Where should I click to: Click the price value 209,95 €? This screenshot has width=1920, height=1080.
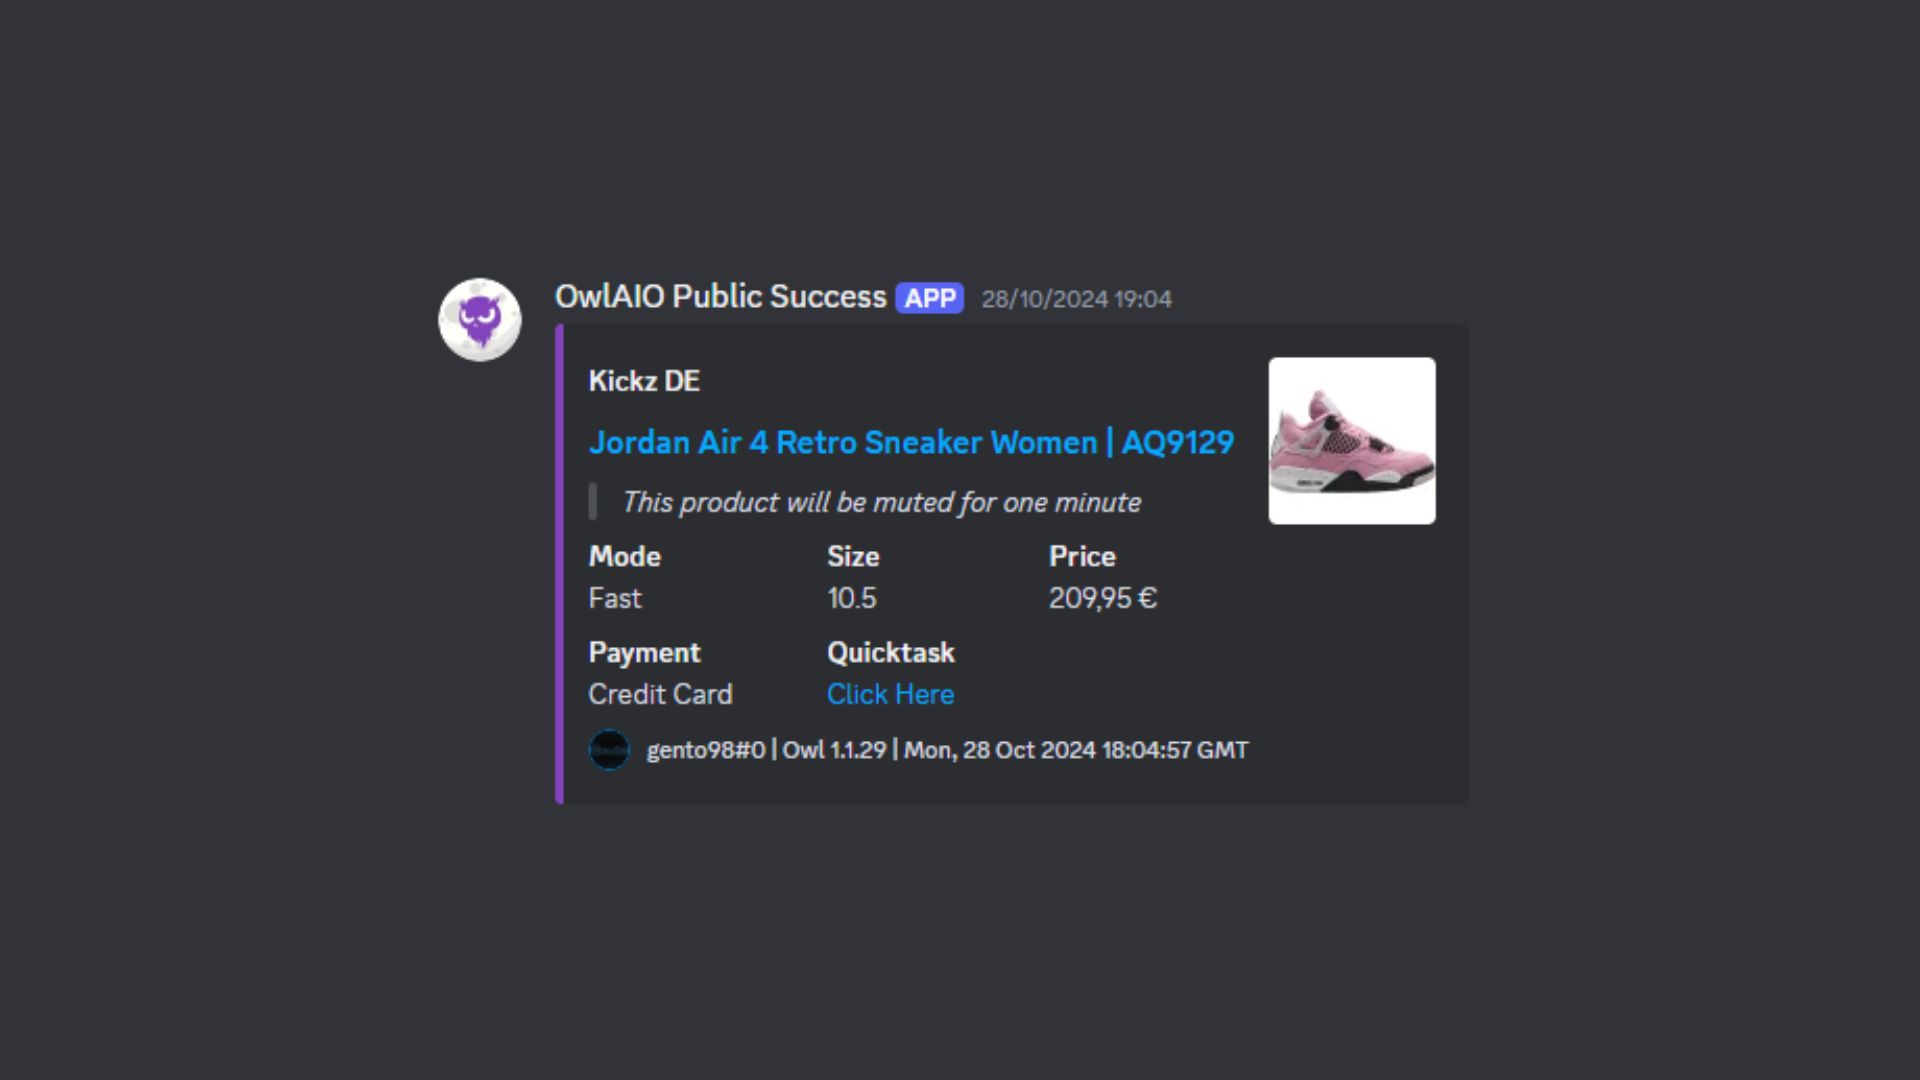click(x=1102, y=598)
